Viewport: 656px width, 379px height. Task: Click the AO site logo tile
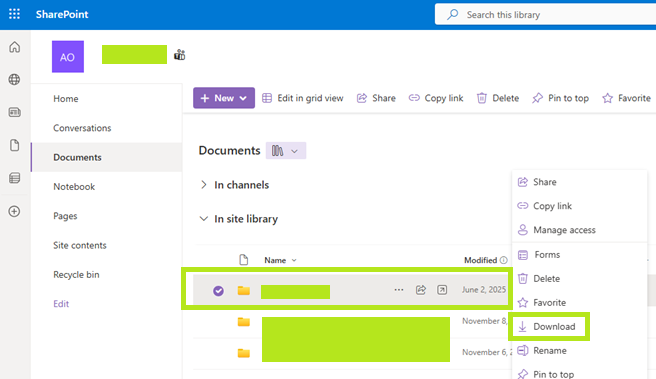[68, 56]
